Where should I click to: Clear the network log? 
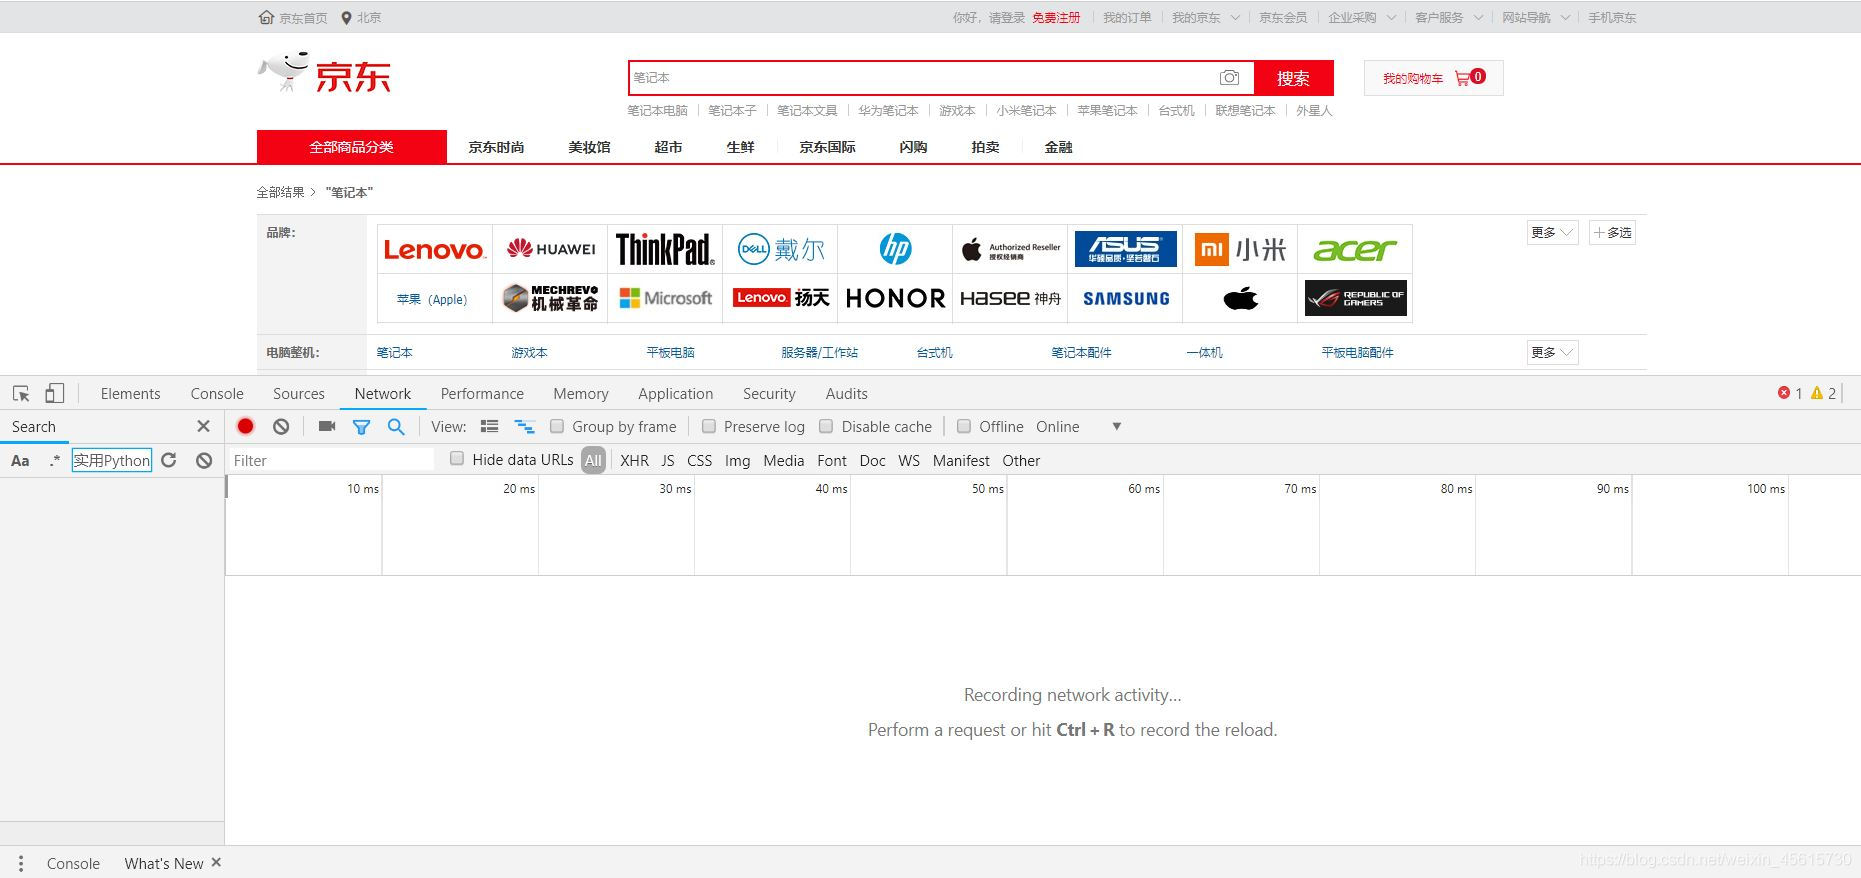click(x=281, y=426)
